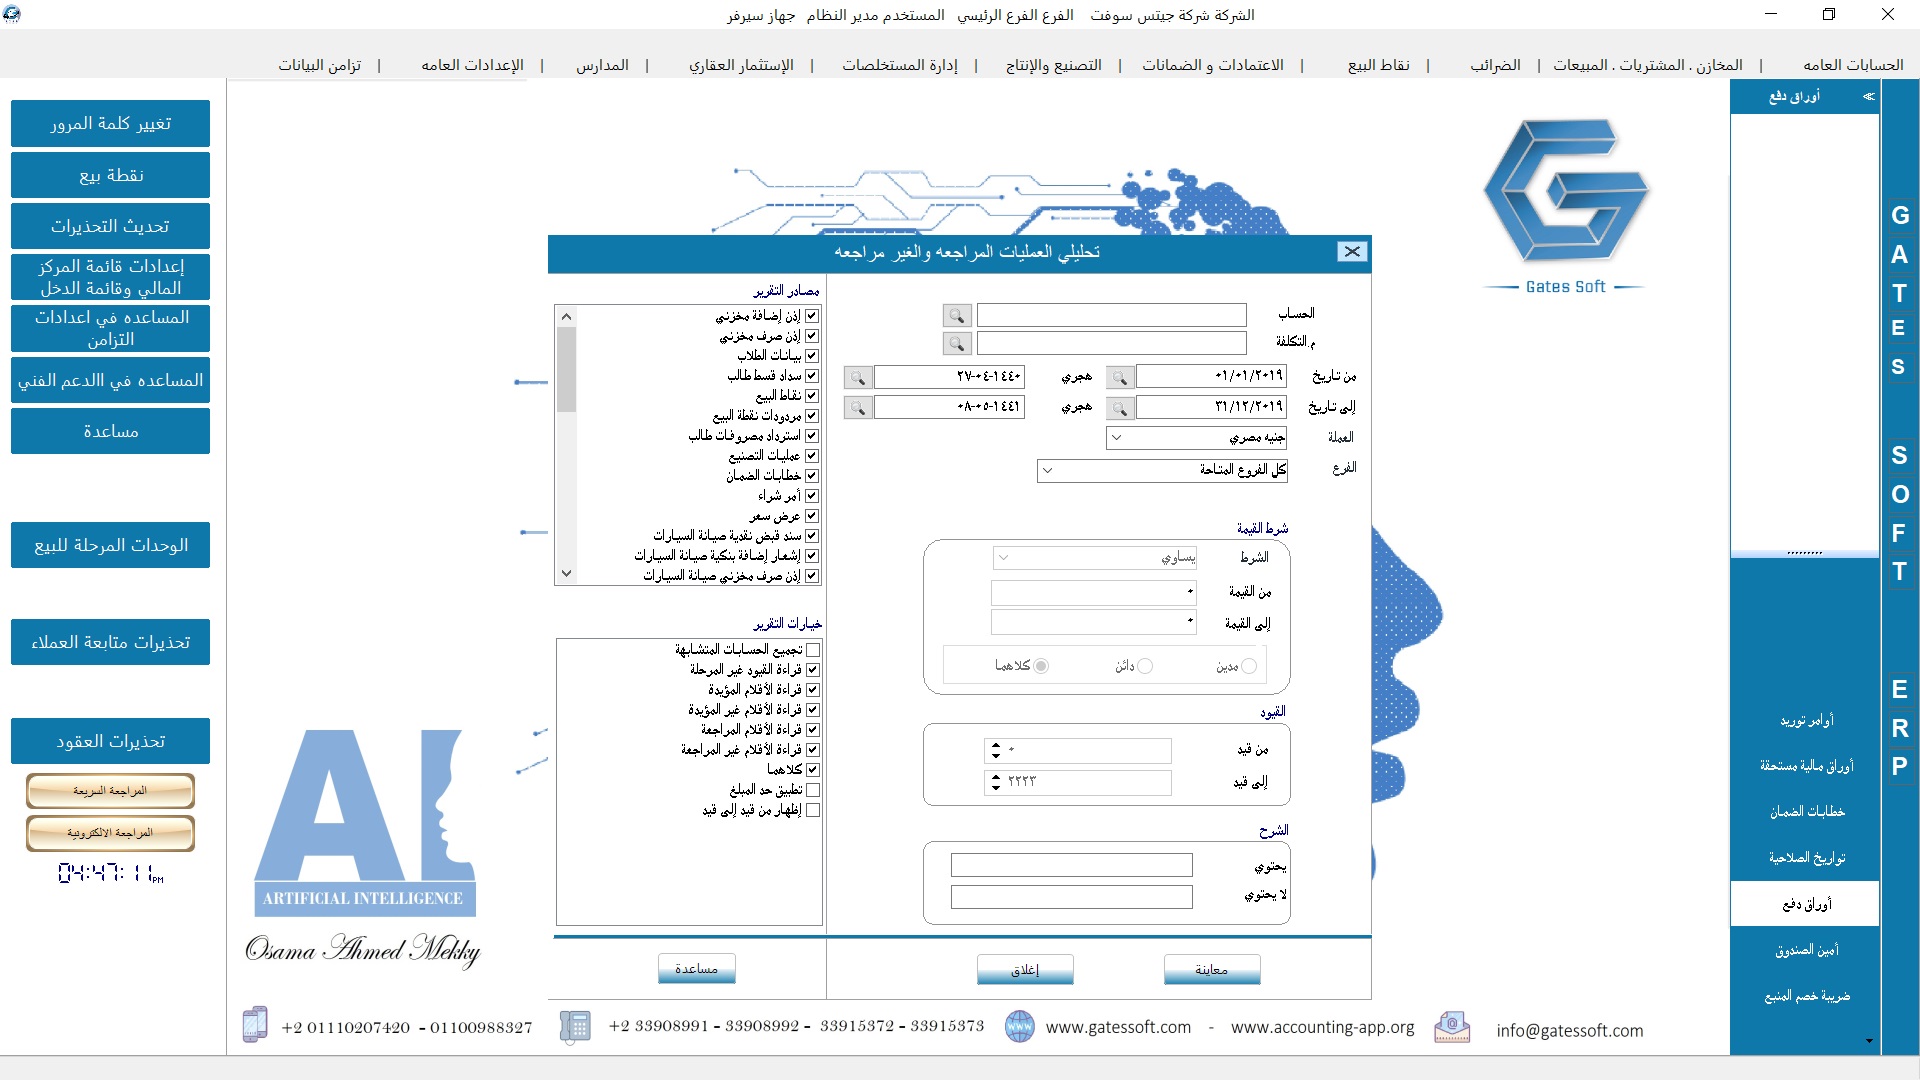Click the لا يحتوي description field

point(1072,897)
